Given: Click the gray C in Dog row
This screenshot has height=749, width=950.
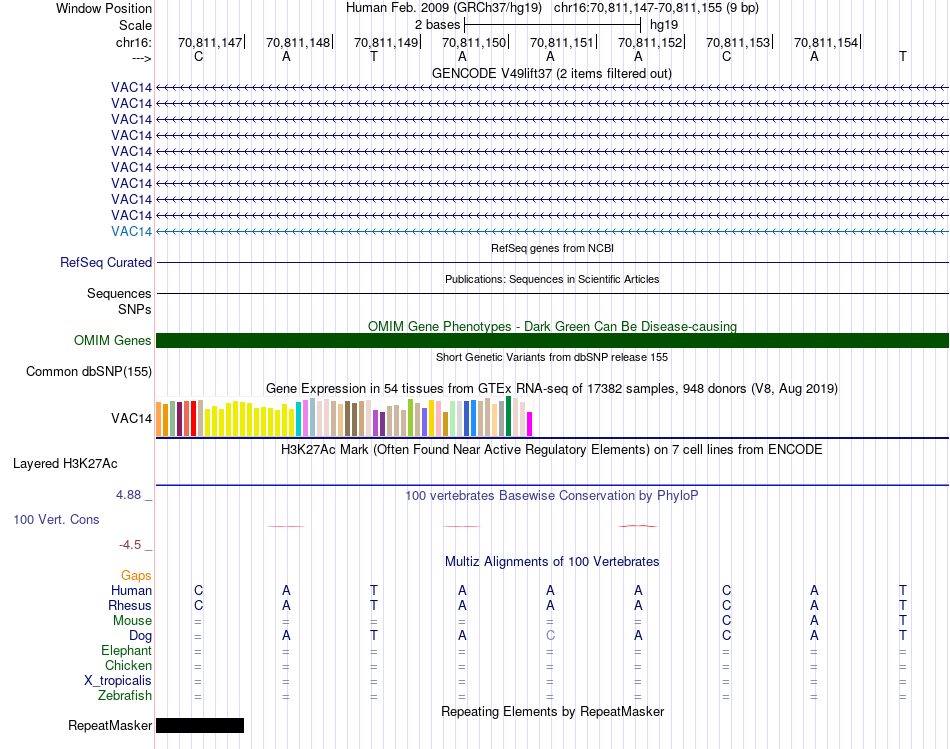Looking at the screenshot, I should [550, 636].
